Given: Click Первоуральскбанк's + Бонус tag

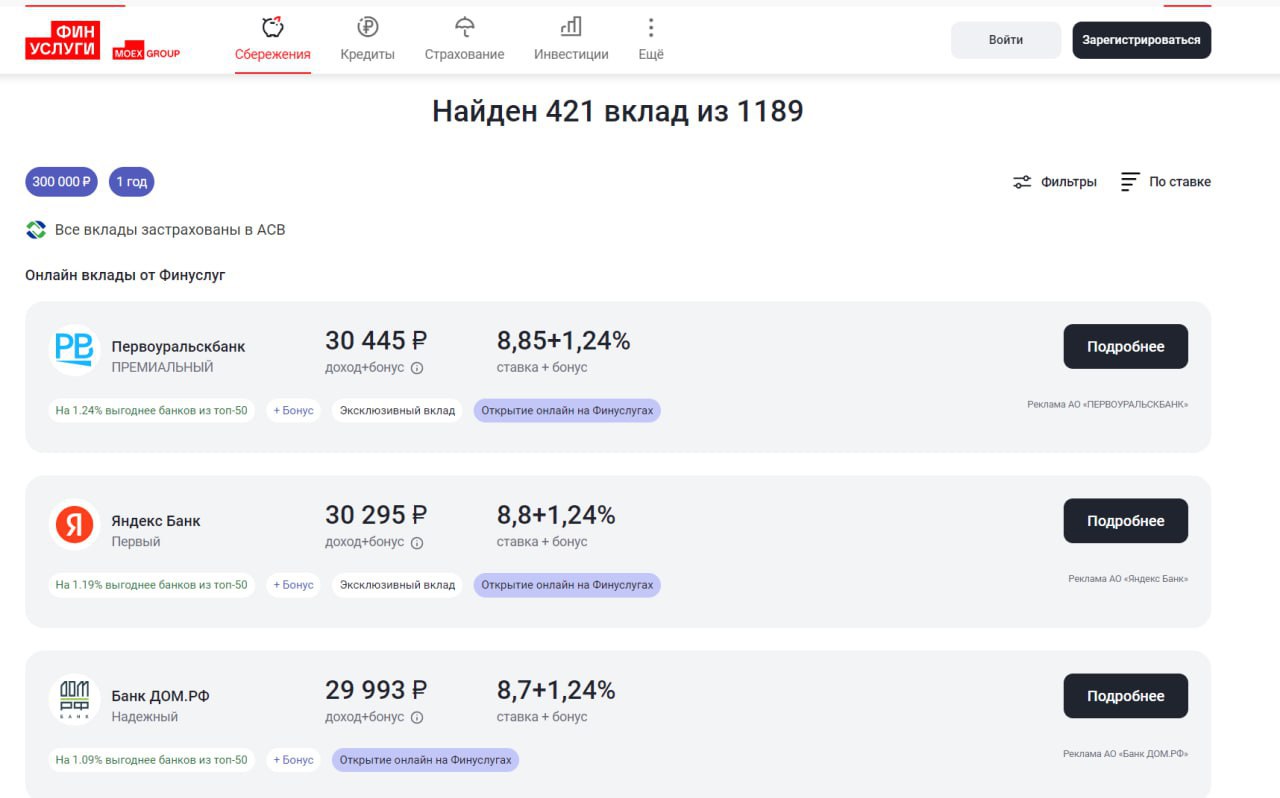Looking at the screenshot, I should [x=293, y=410].
